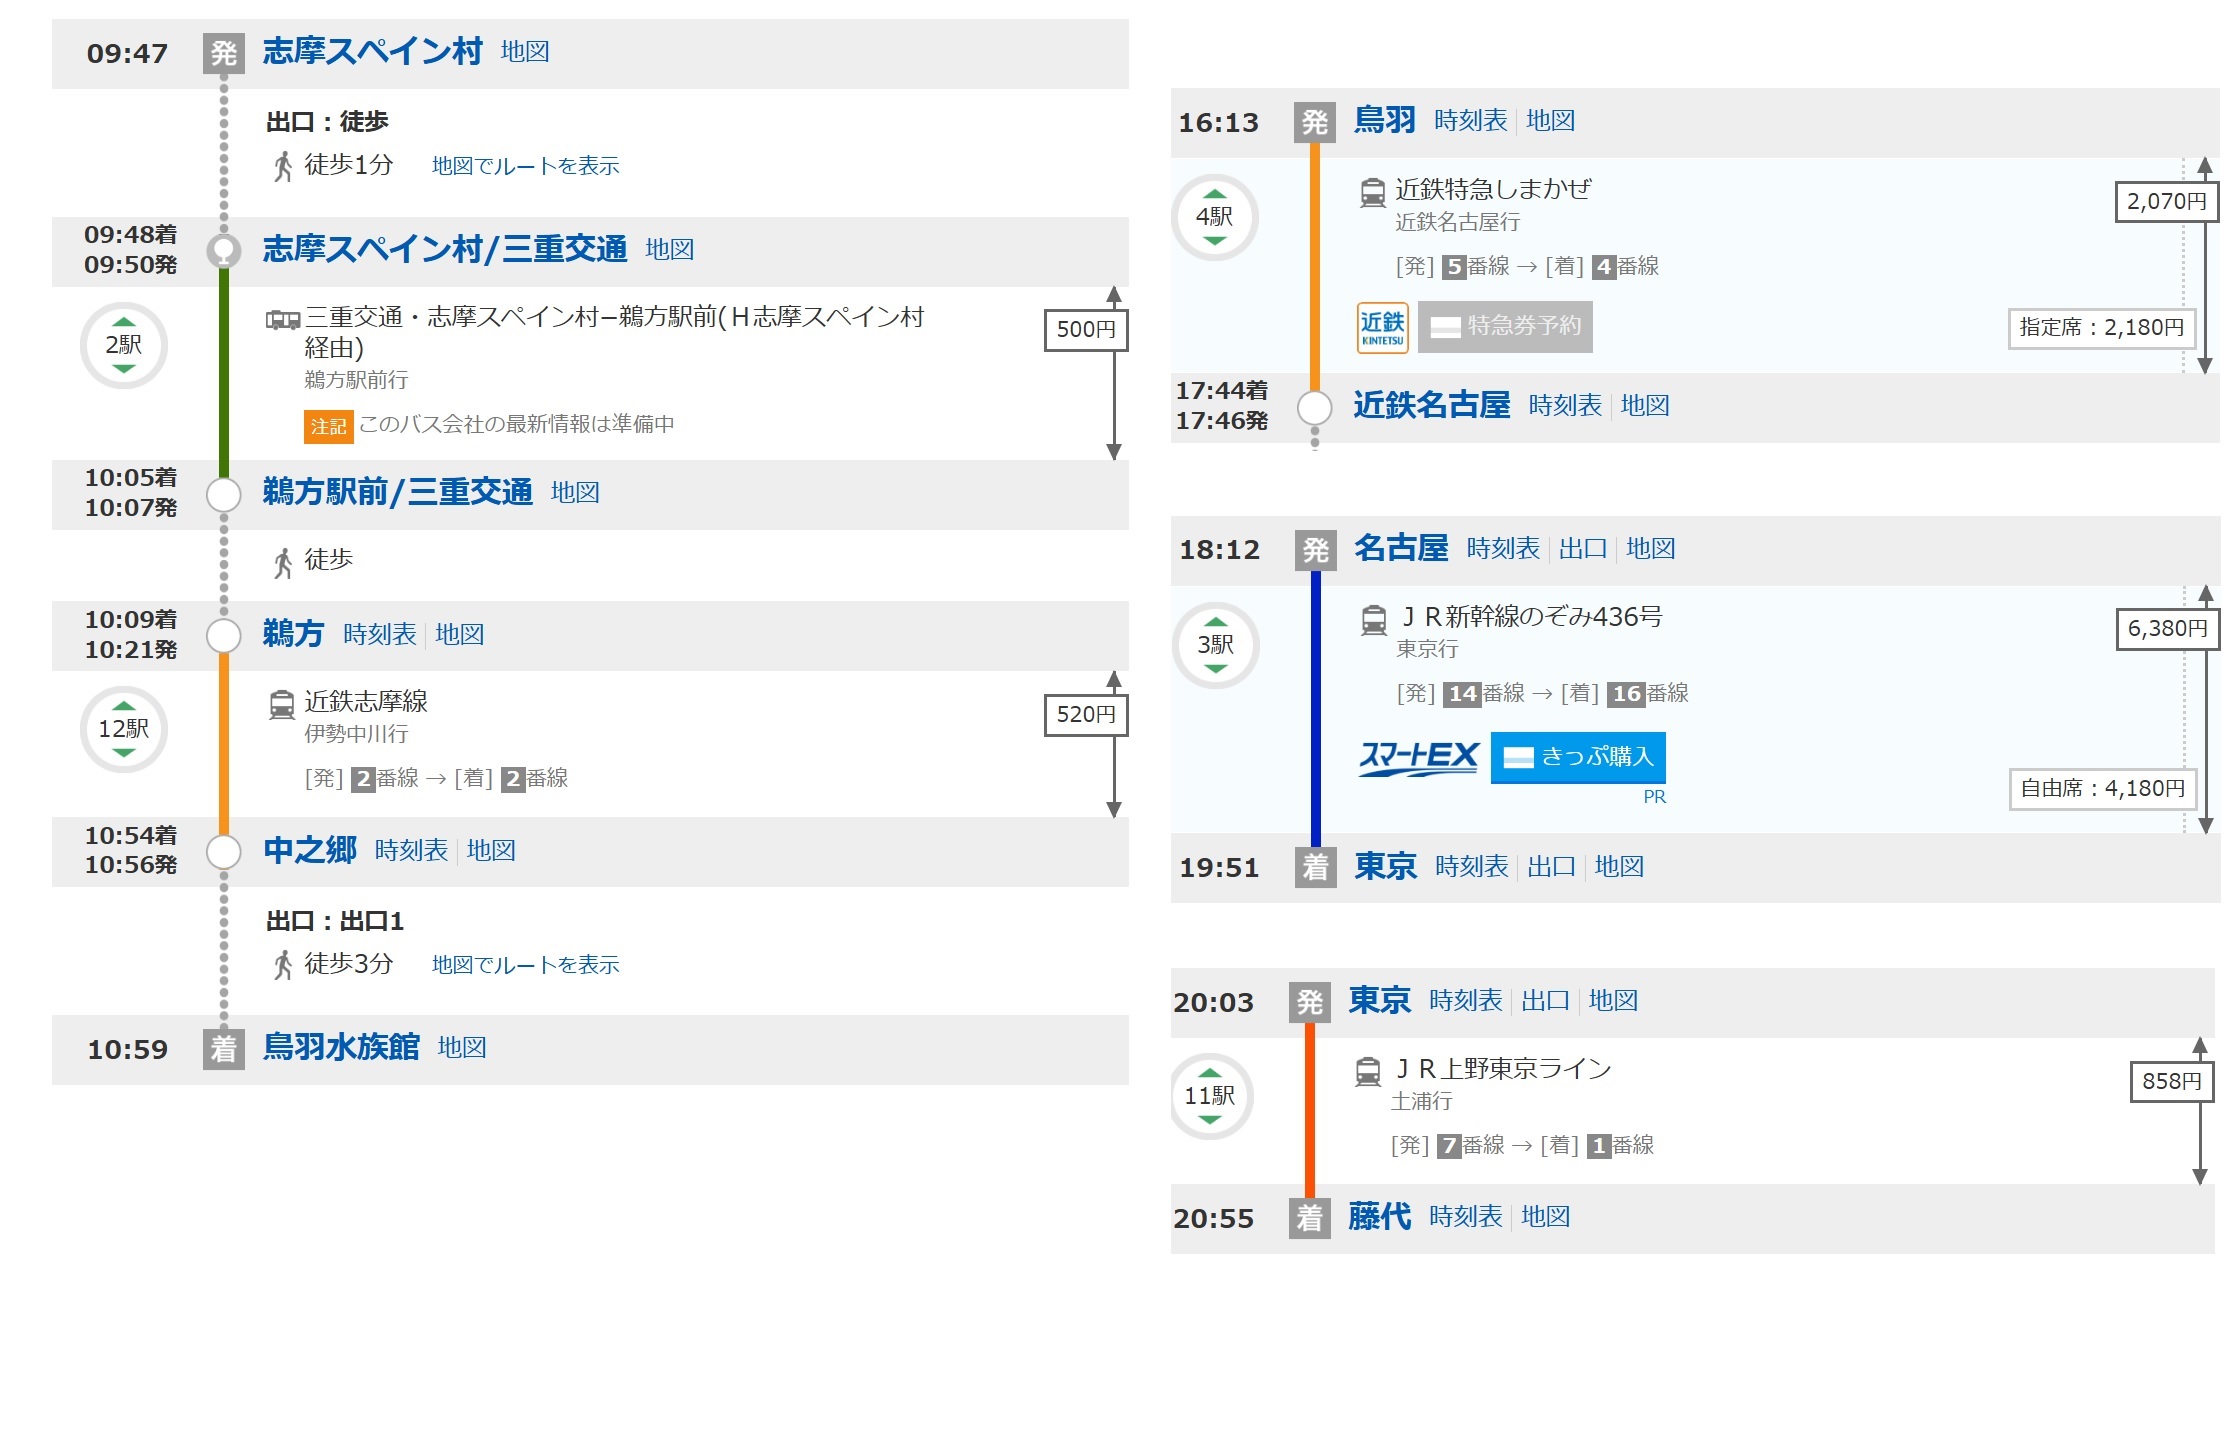This screenshot has width=2226, height=1435.
Task: Open the 志摩スペイン村 departure station link
Action: [x=373, y=51]
